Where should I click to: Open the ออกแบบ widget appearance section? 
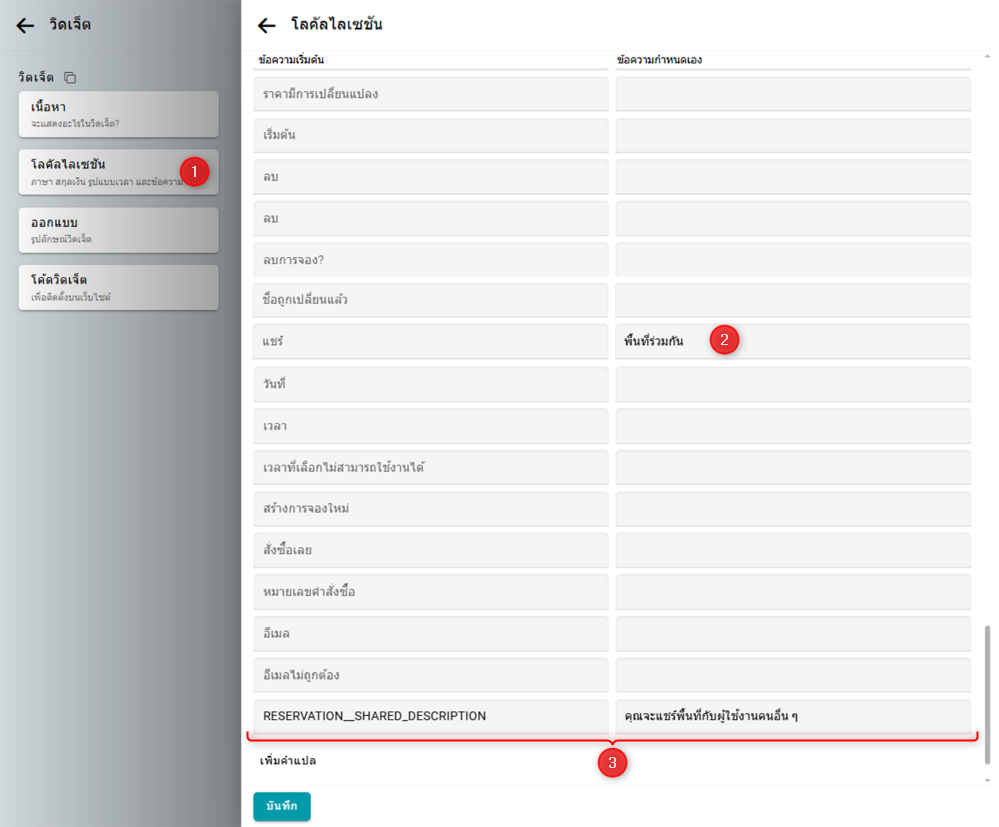pyautogui.click(x=118, y=230)
